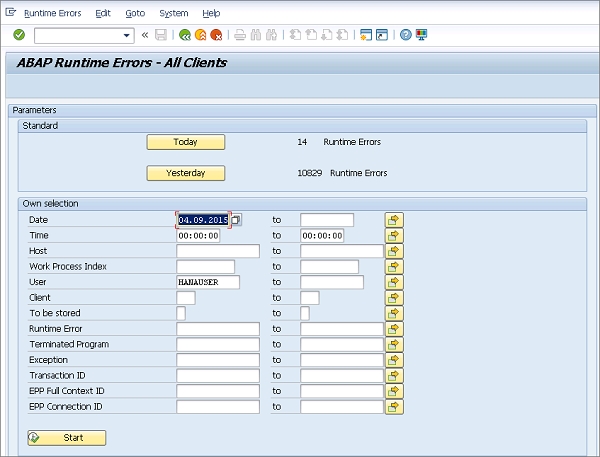
Task: Click the red Cancel icon in toolbar
Action: 216,35
